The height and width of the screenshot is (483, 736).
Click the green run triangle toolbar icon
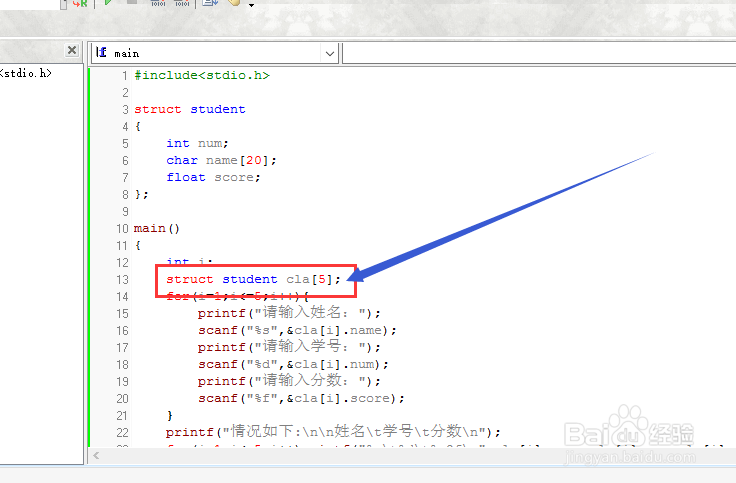(x=108, y=2)
